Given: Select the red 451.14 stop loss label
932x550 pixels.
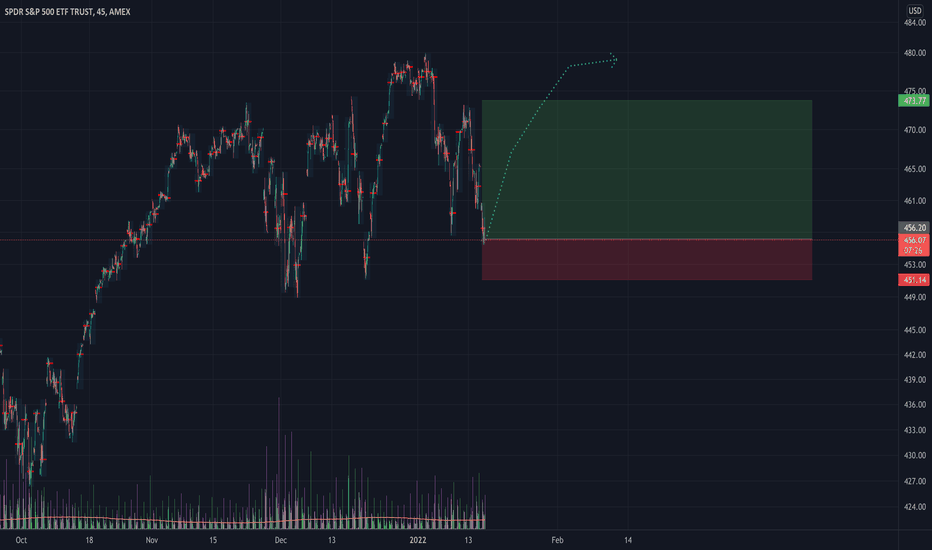Looking at the screenshot, I should [914, 279].
